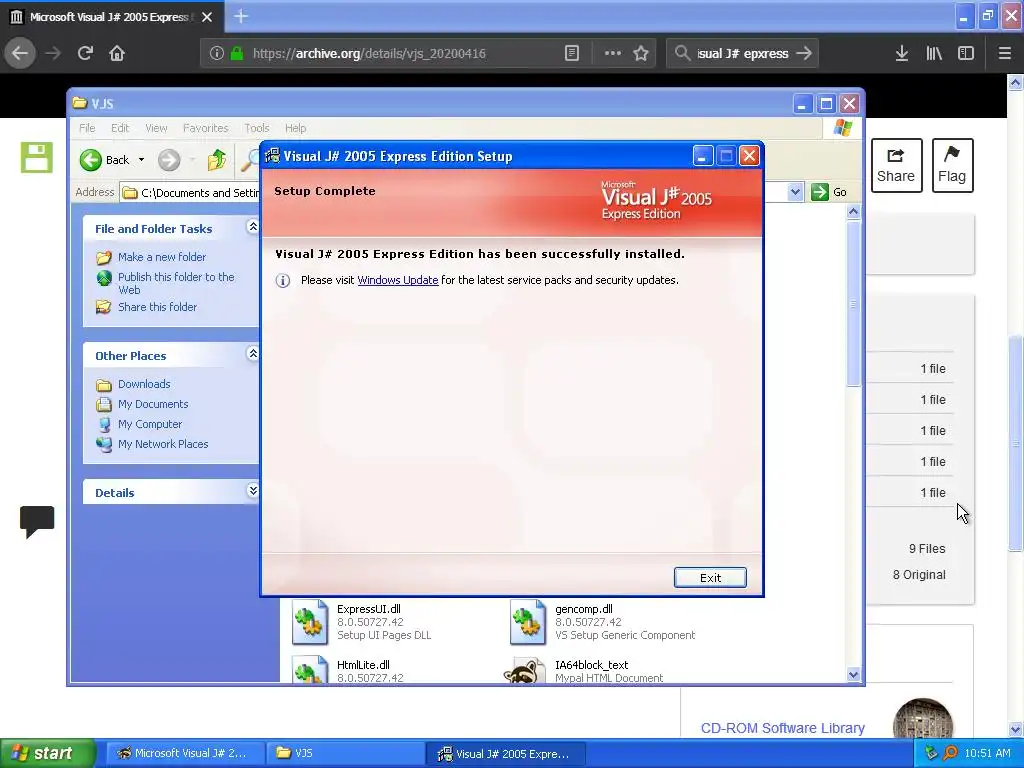This screenshot has height=768, width=1024.
Task: Show site information icon in address bar
Action: (217, 54)
